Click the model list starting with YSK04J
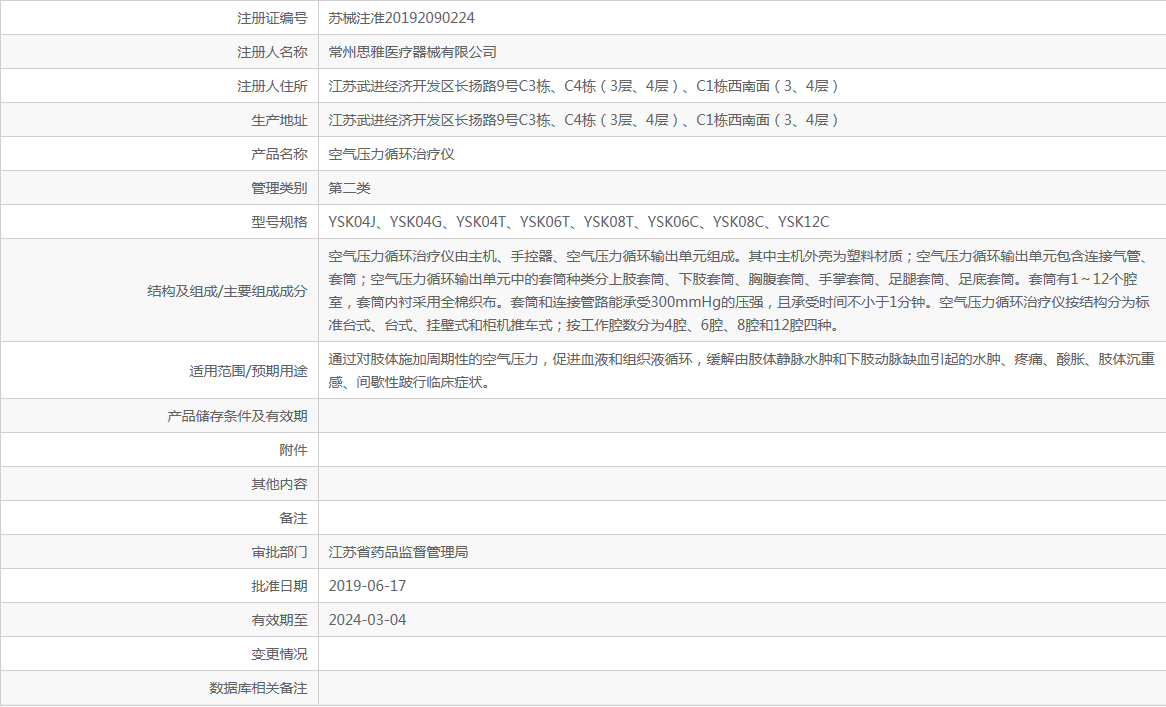The height and width of the screenshot is (707, 1166). click(x=579, y=222)
